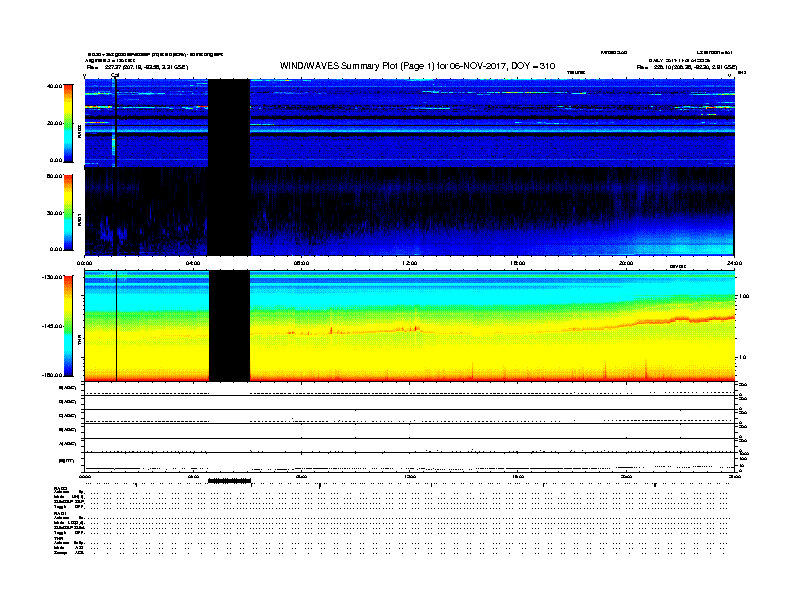Click the black data gap in RAD2 spectrogram
Viewport: 792px width, 612px height.
click(229, 123)
